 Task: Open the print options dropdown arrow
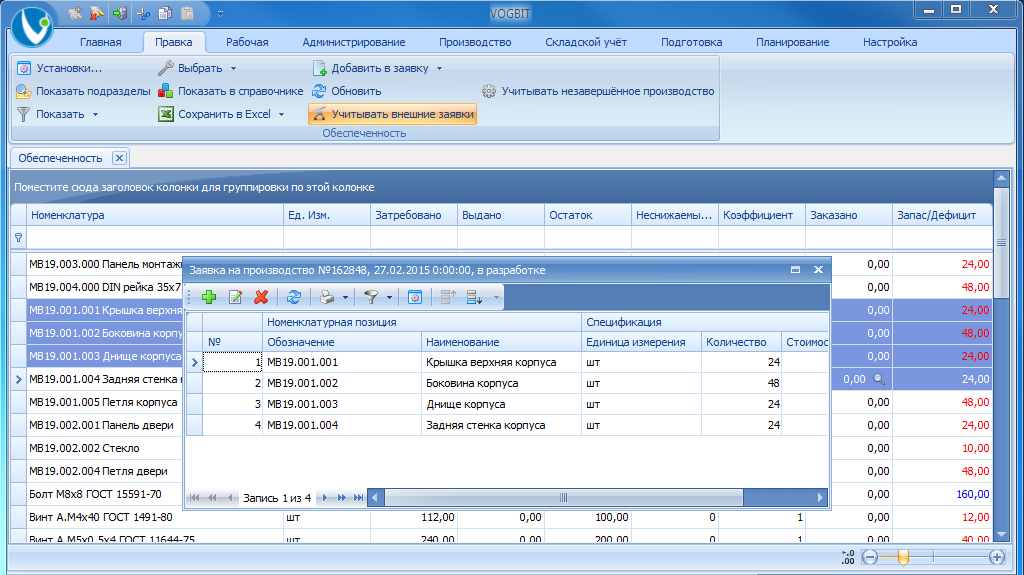click(345, 298)
